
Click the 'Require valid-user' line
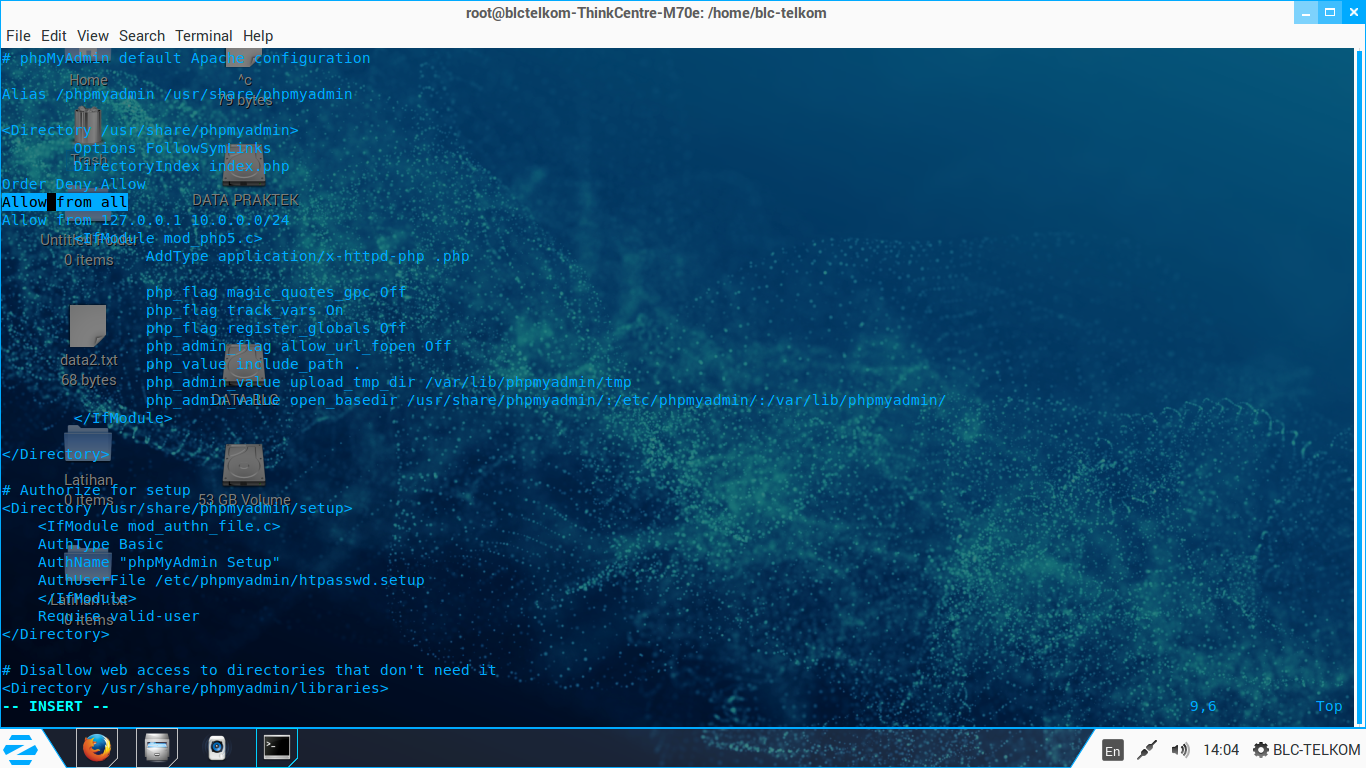(x=119, y=616)
